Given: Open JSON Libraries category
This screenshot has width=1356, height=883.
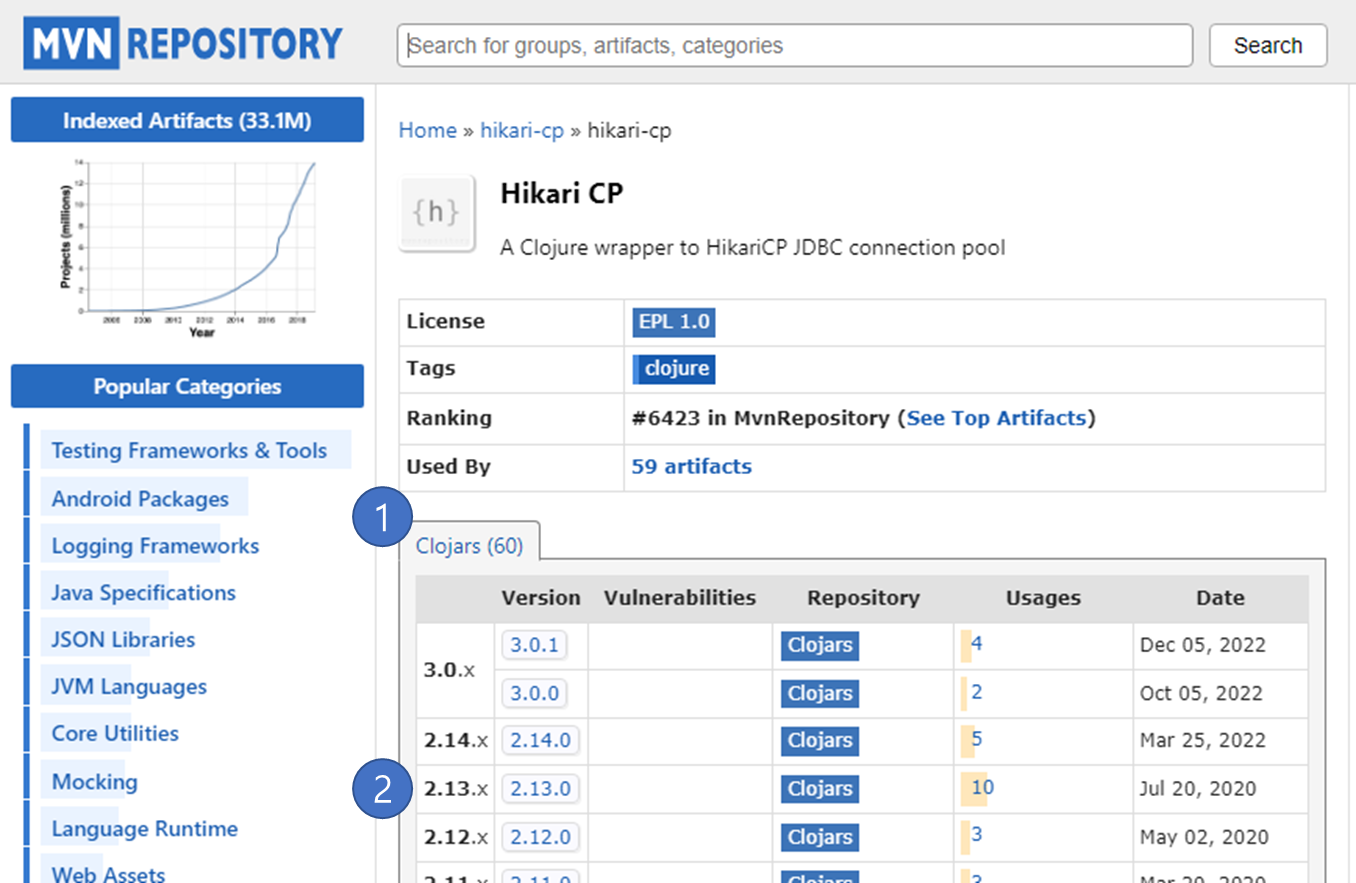Looking at the screenshot, I should (x=123, y=640).
